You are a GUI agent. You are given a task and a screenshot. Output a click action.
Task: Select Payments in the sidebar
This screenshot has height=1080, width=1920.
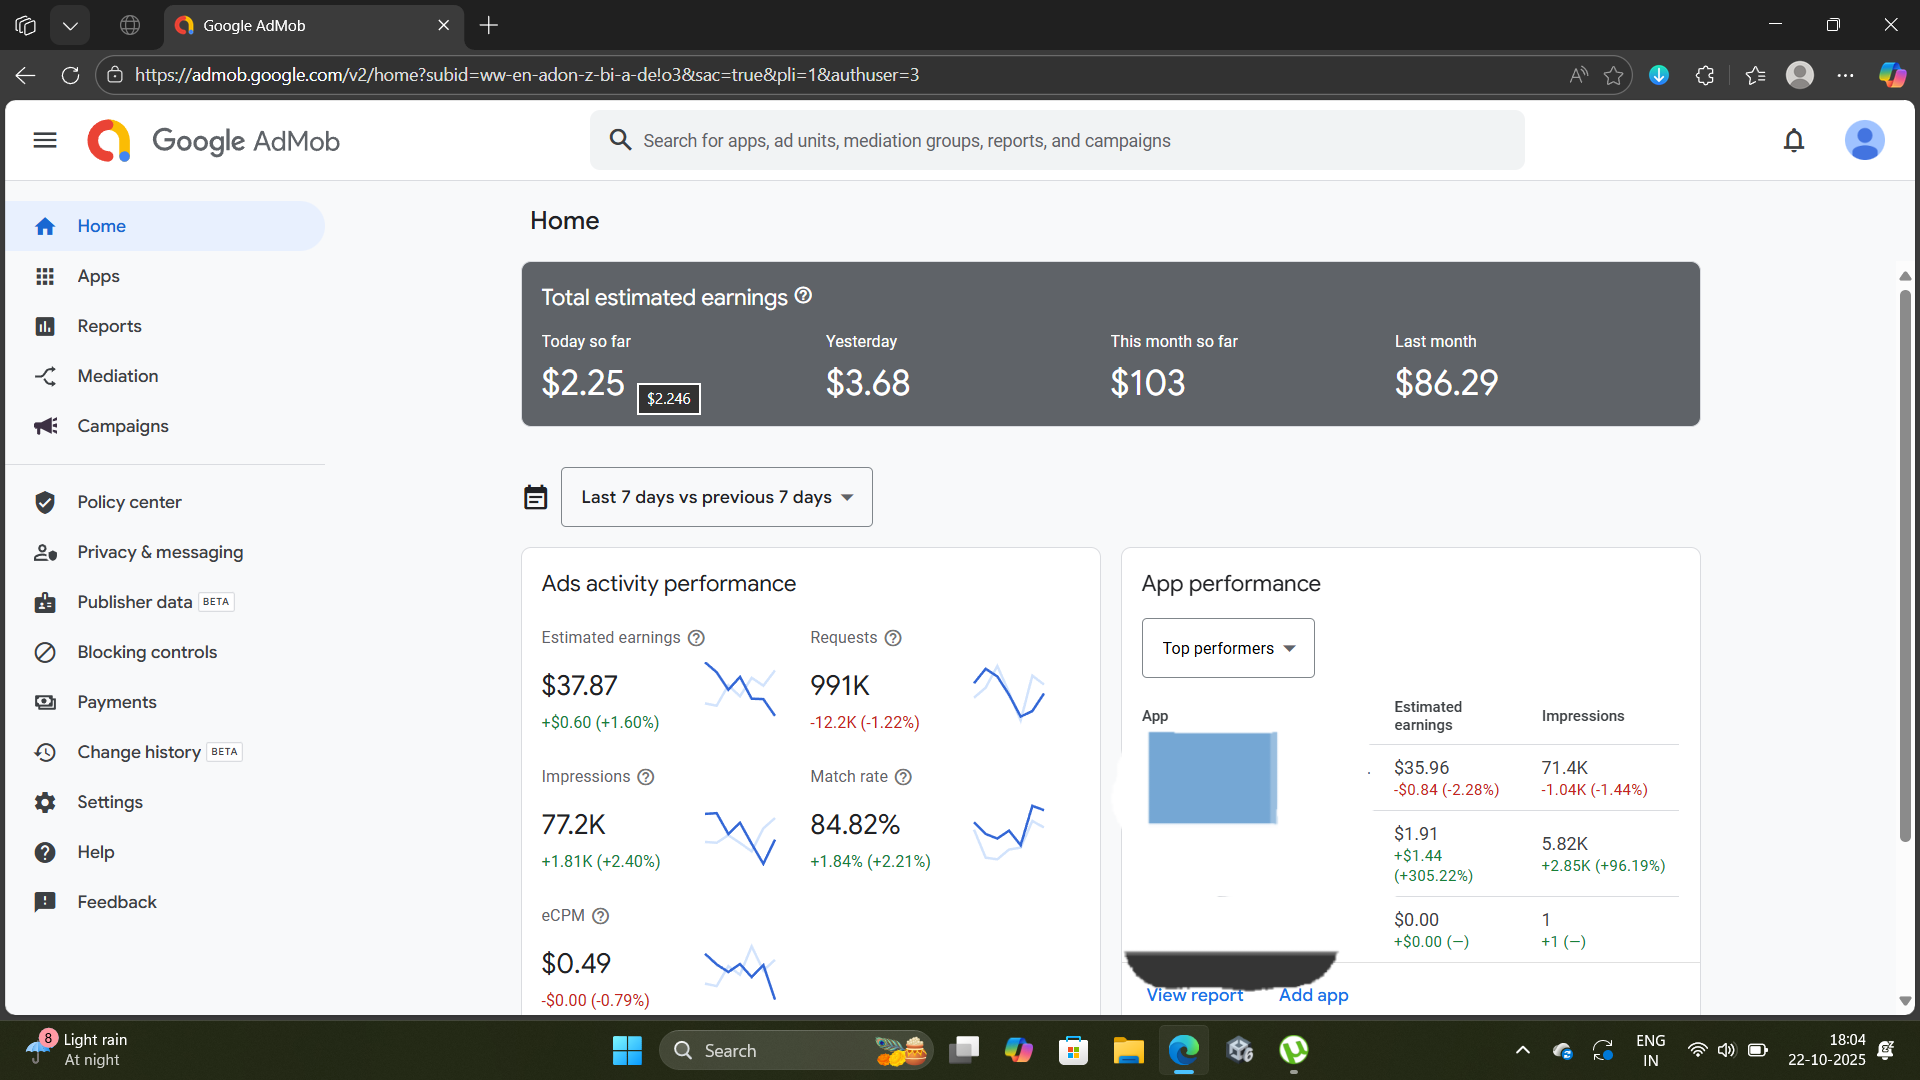point(116,702)
